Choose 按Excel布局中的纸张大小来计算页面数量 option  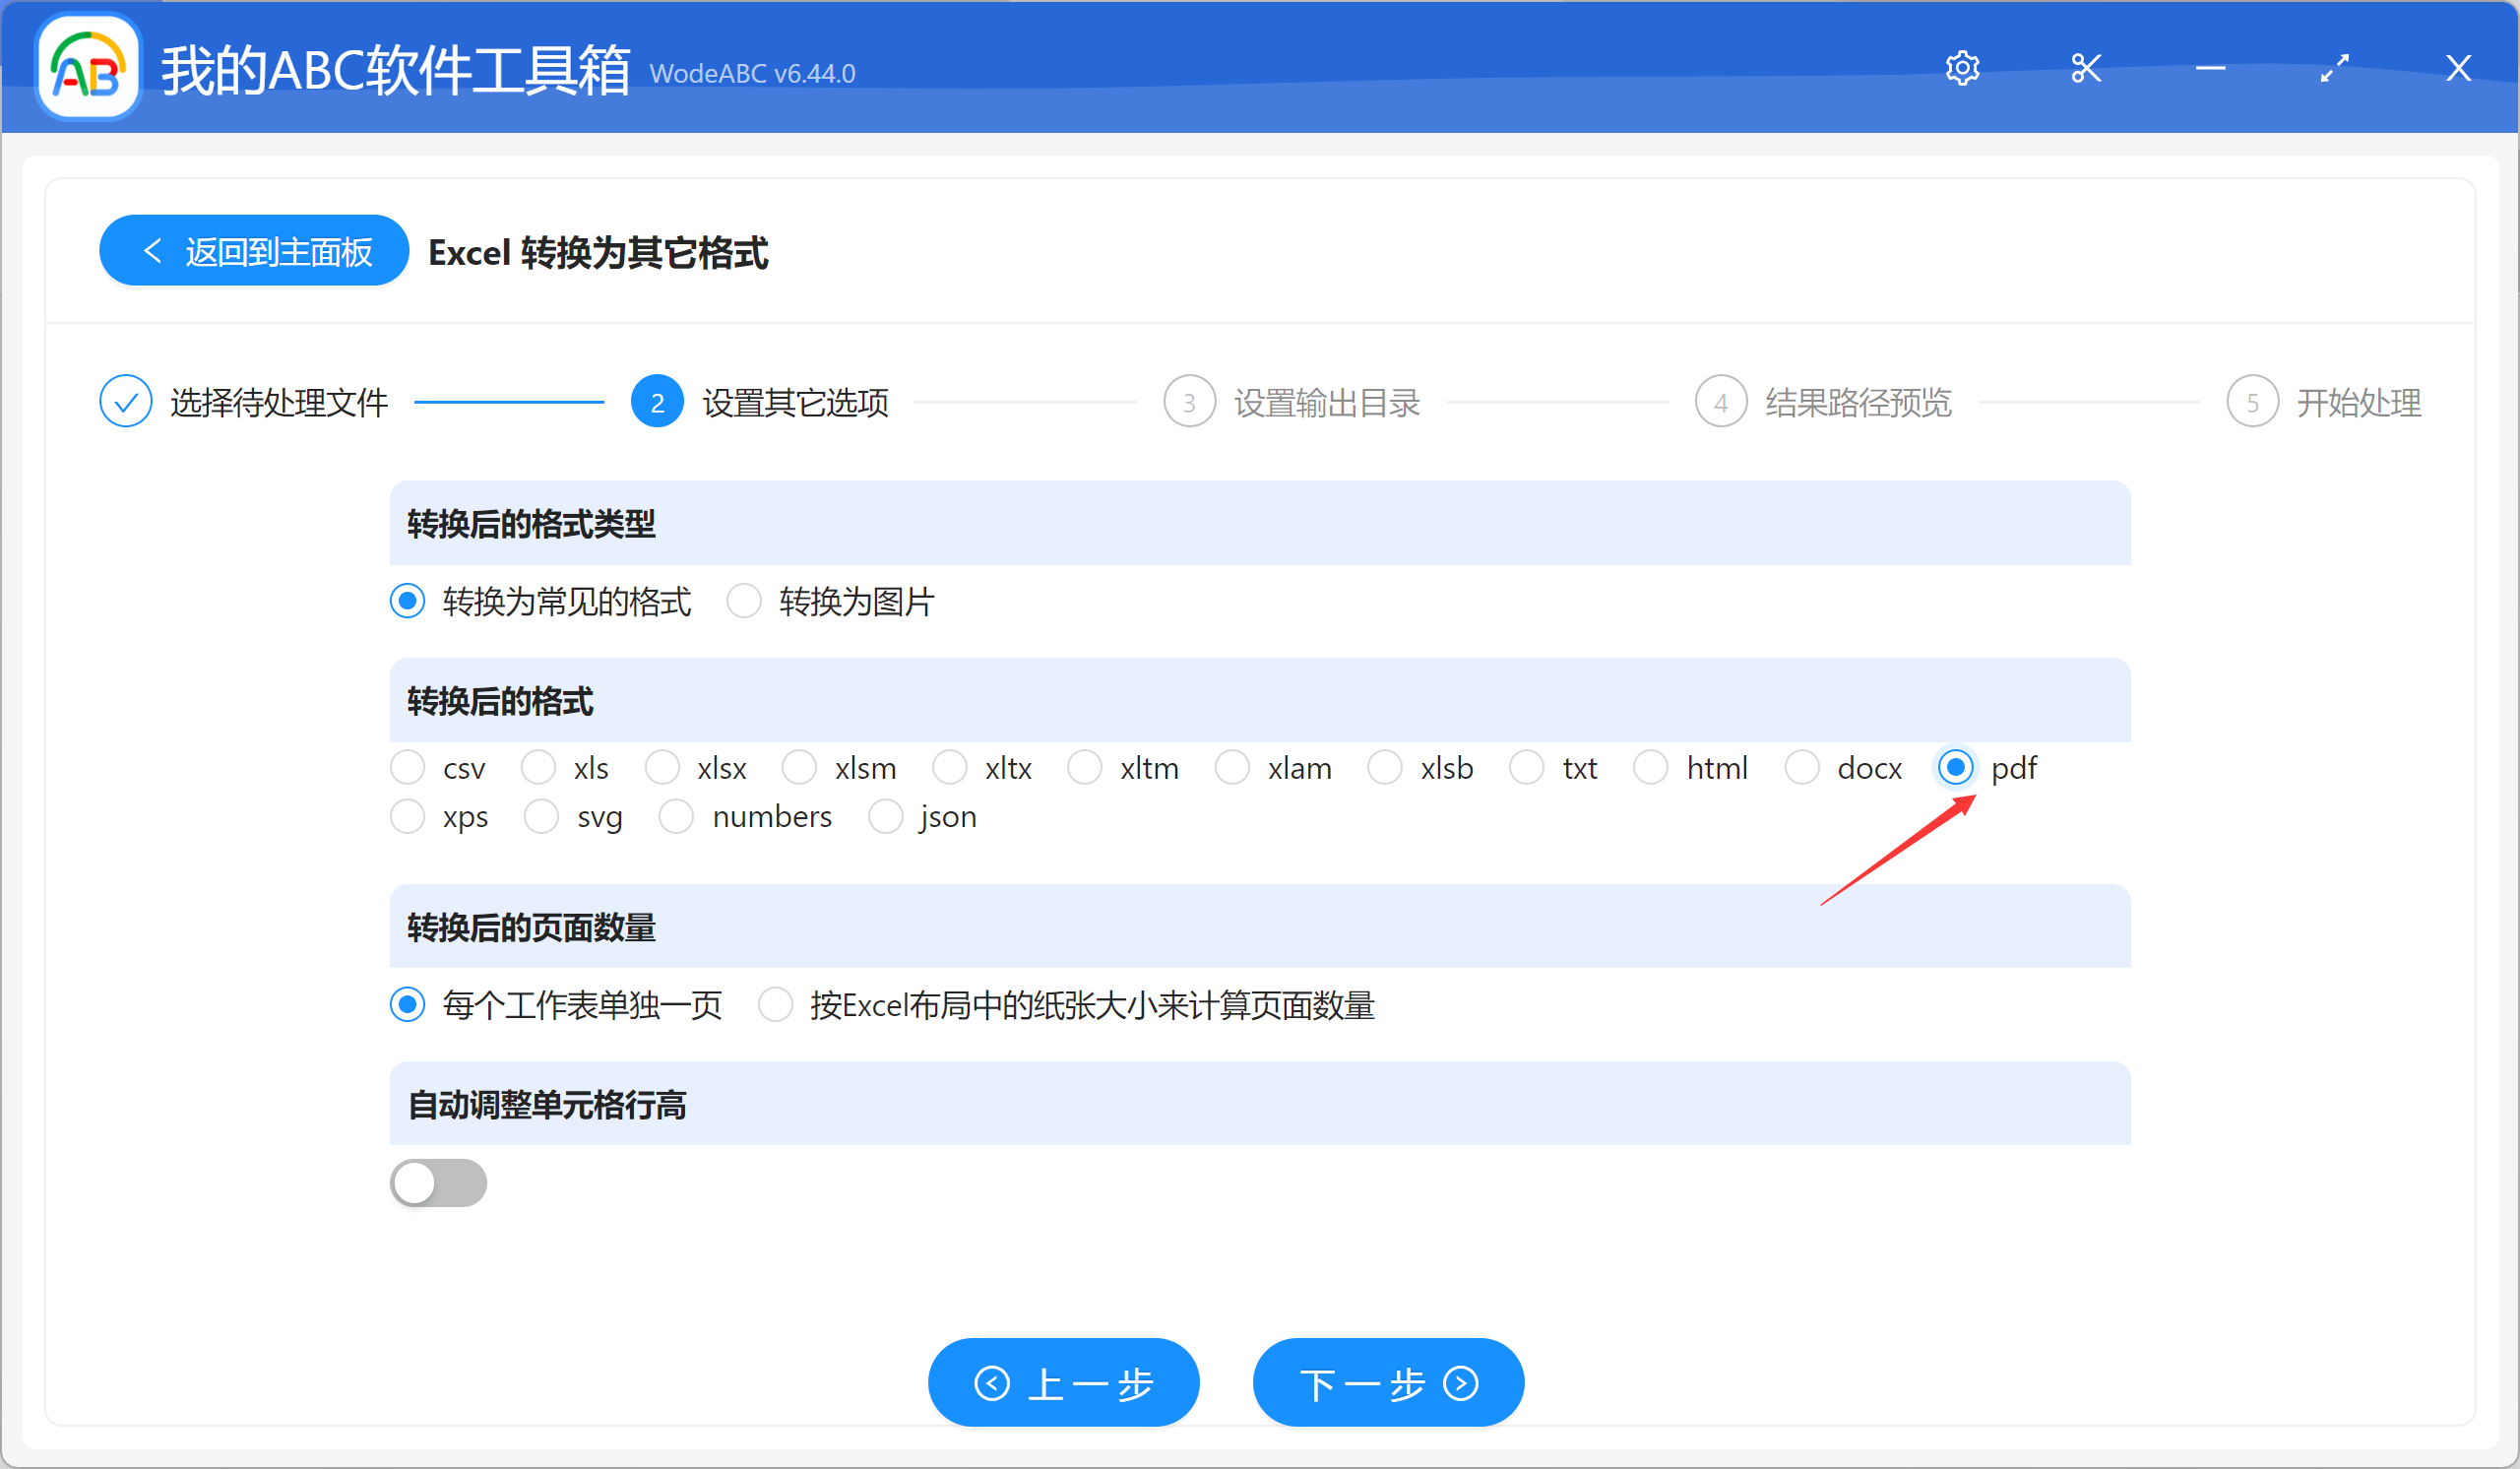776,1005
